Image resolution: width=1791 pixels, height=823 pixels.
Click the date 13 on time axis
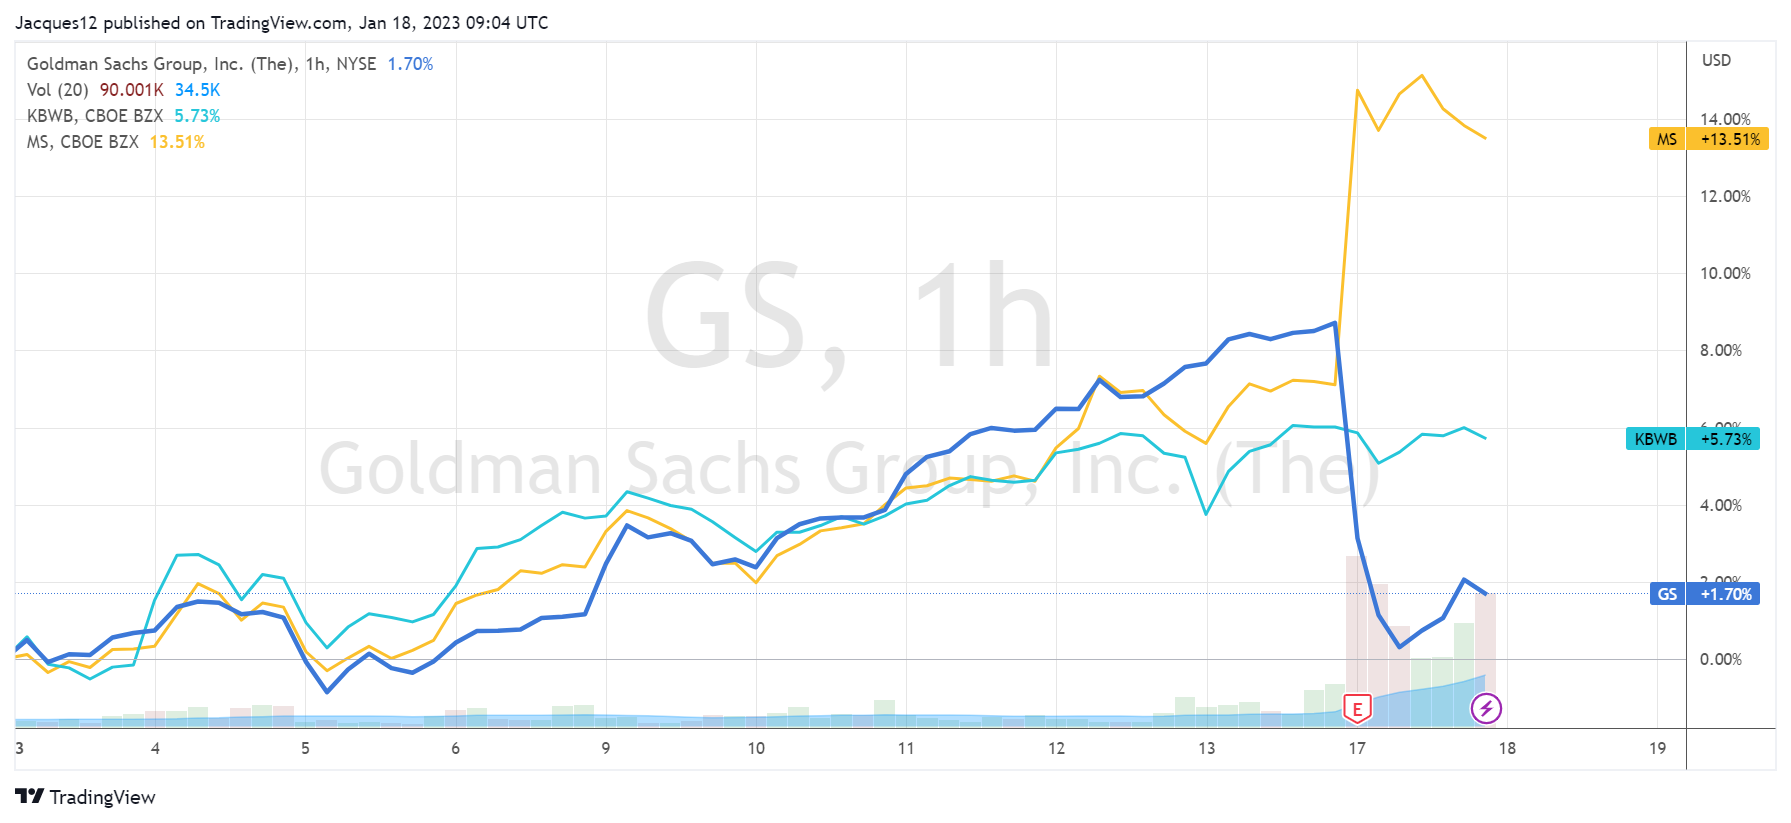pyautogui.click(x=1207, y=748)
